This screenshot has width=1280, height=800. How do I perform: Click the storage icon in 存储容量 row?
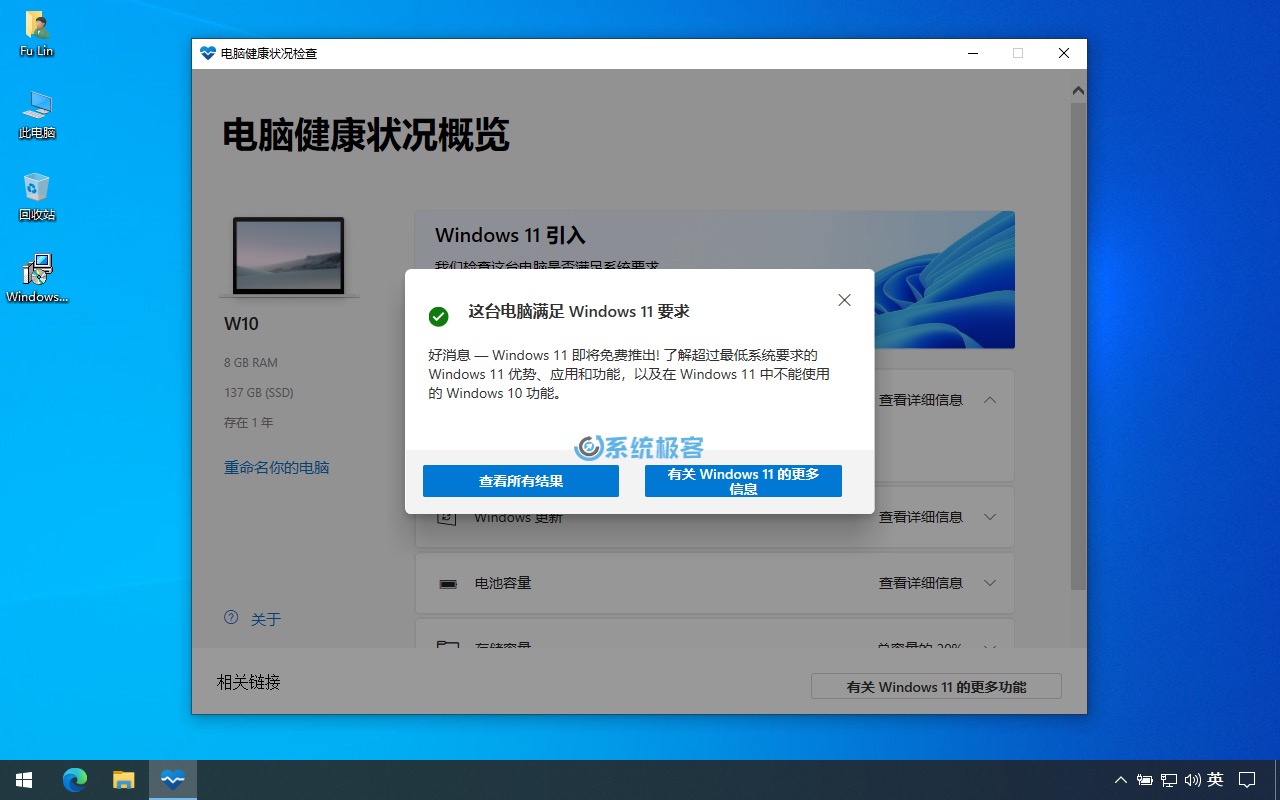pyautogui.click(x=447, y=648)
